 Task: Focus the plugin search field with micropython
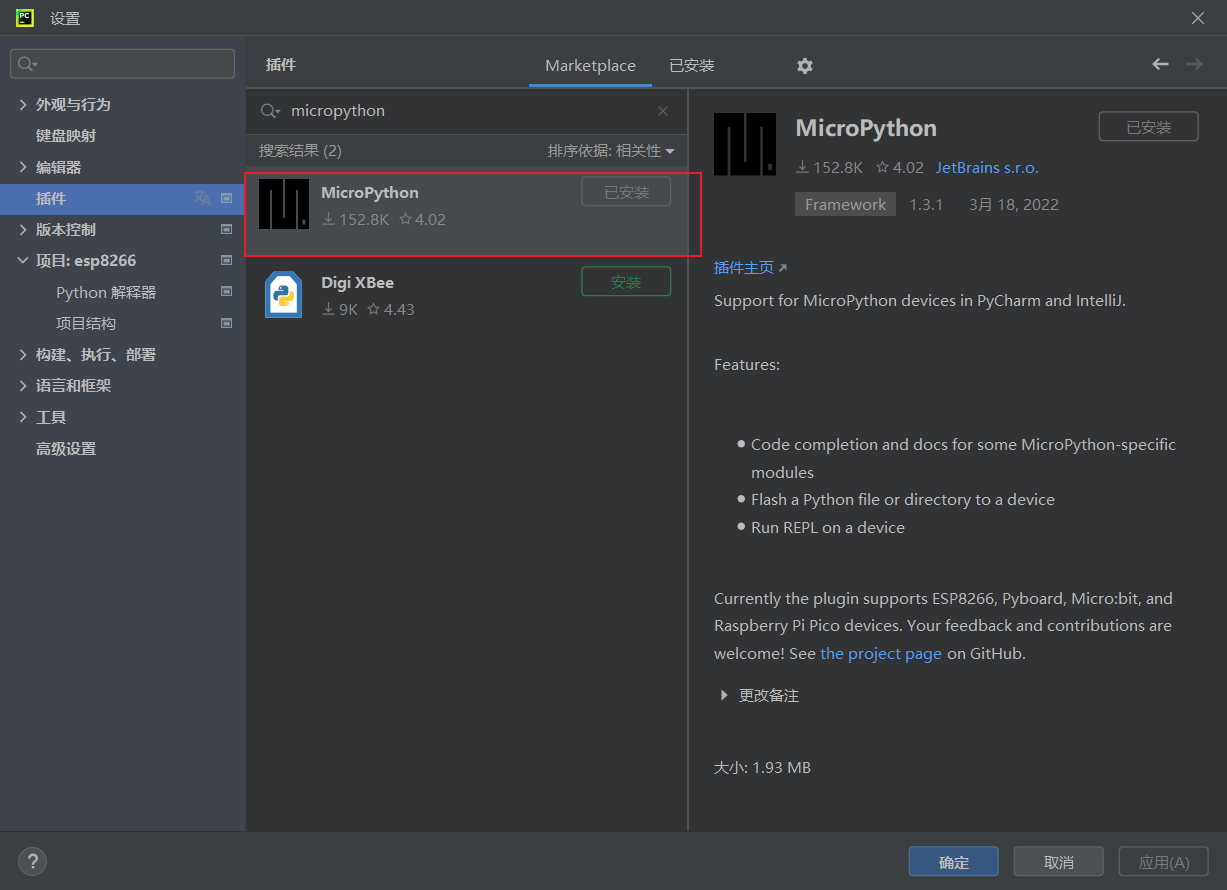[466, 111]
